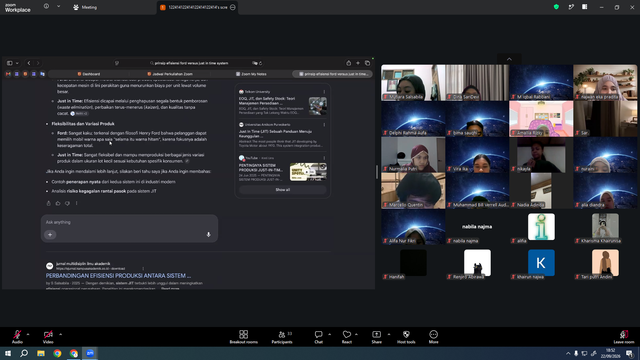Select khairun najwa's K avatar tile
The width and height of the screenshot is (640, 360).
[x=541, y=263]
